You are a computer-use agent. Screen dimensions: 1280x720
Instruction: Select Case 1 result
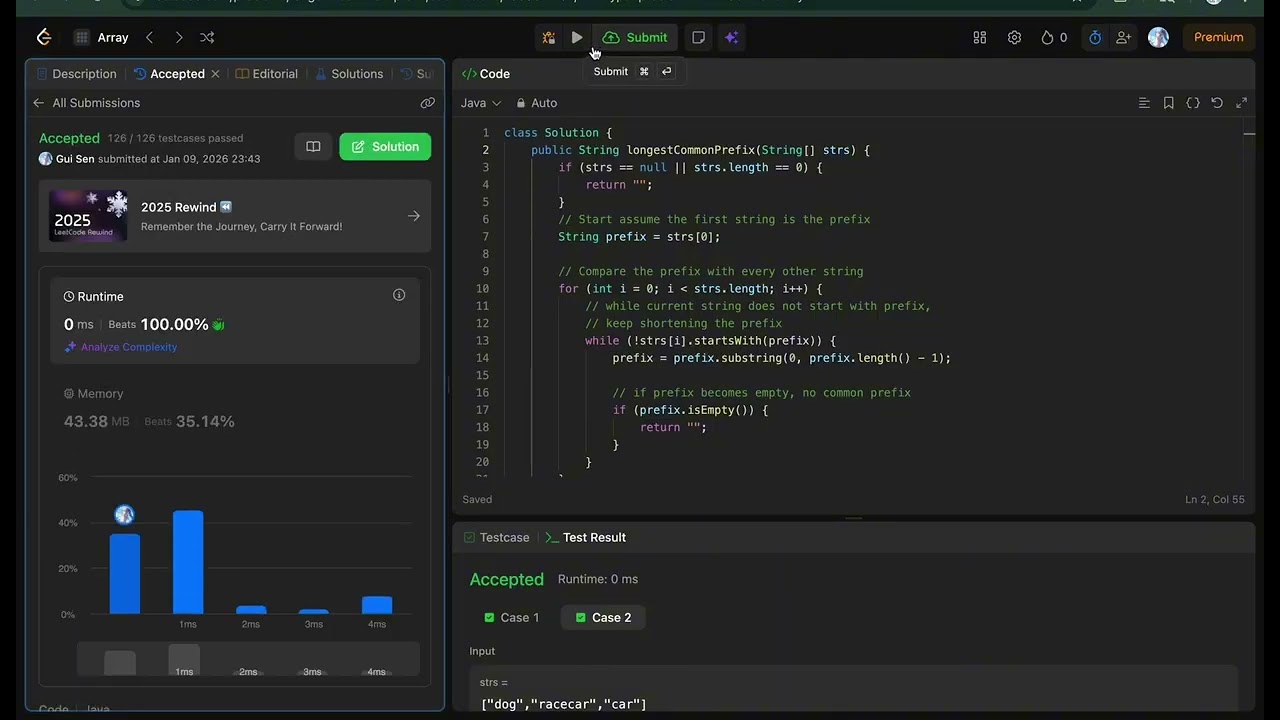(511, 617)
